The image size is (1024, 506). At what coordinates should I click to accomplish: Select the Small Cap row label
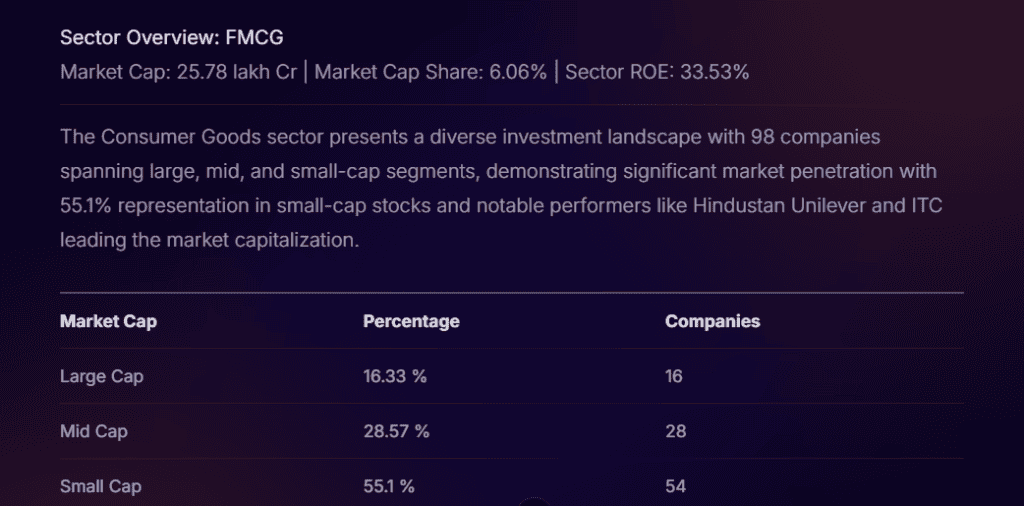(100, 486)
